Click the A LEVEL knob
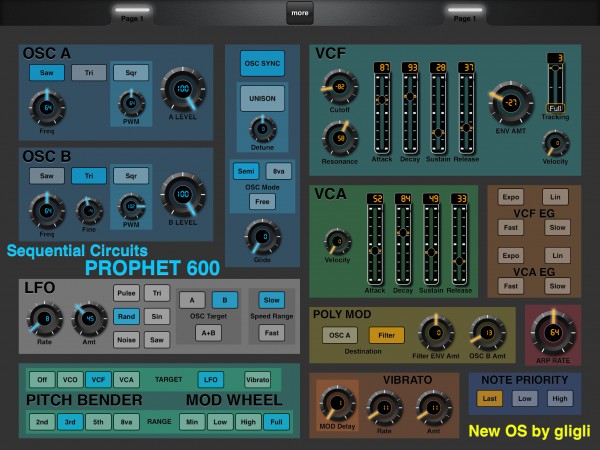 [183, 89]
